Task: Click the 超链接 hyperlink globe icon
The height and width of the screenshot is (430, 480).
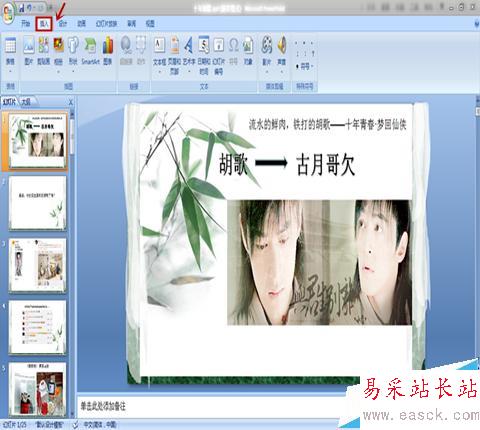Action: click(126, 51)
